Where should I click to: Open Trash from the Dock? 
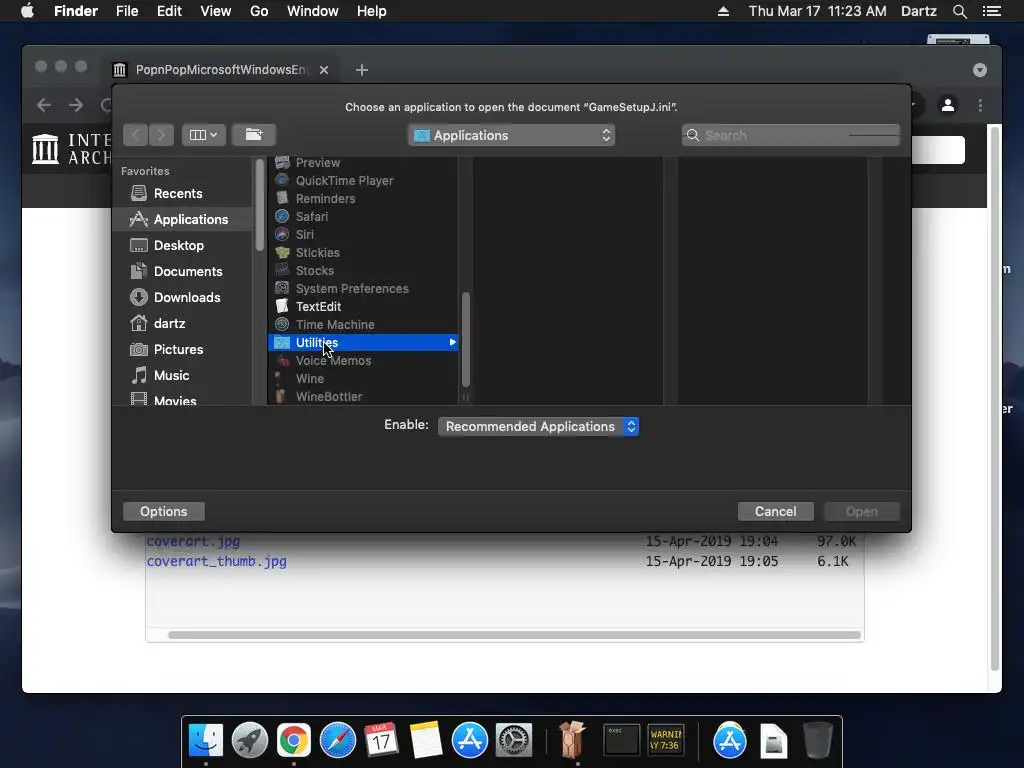817,741
